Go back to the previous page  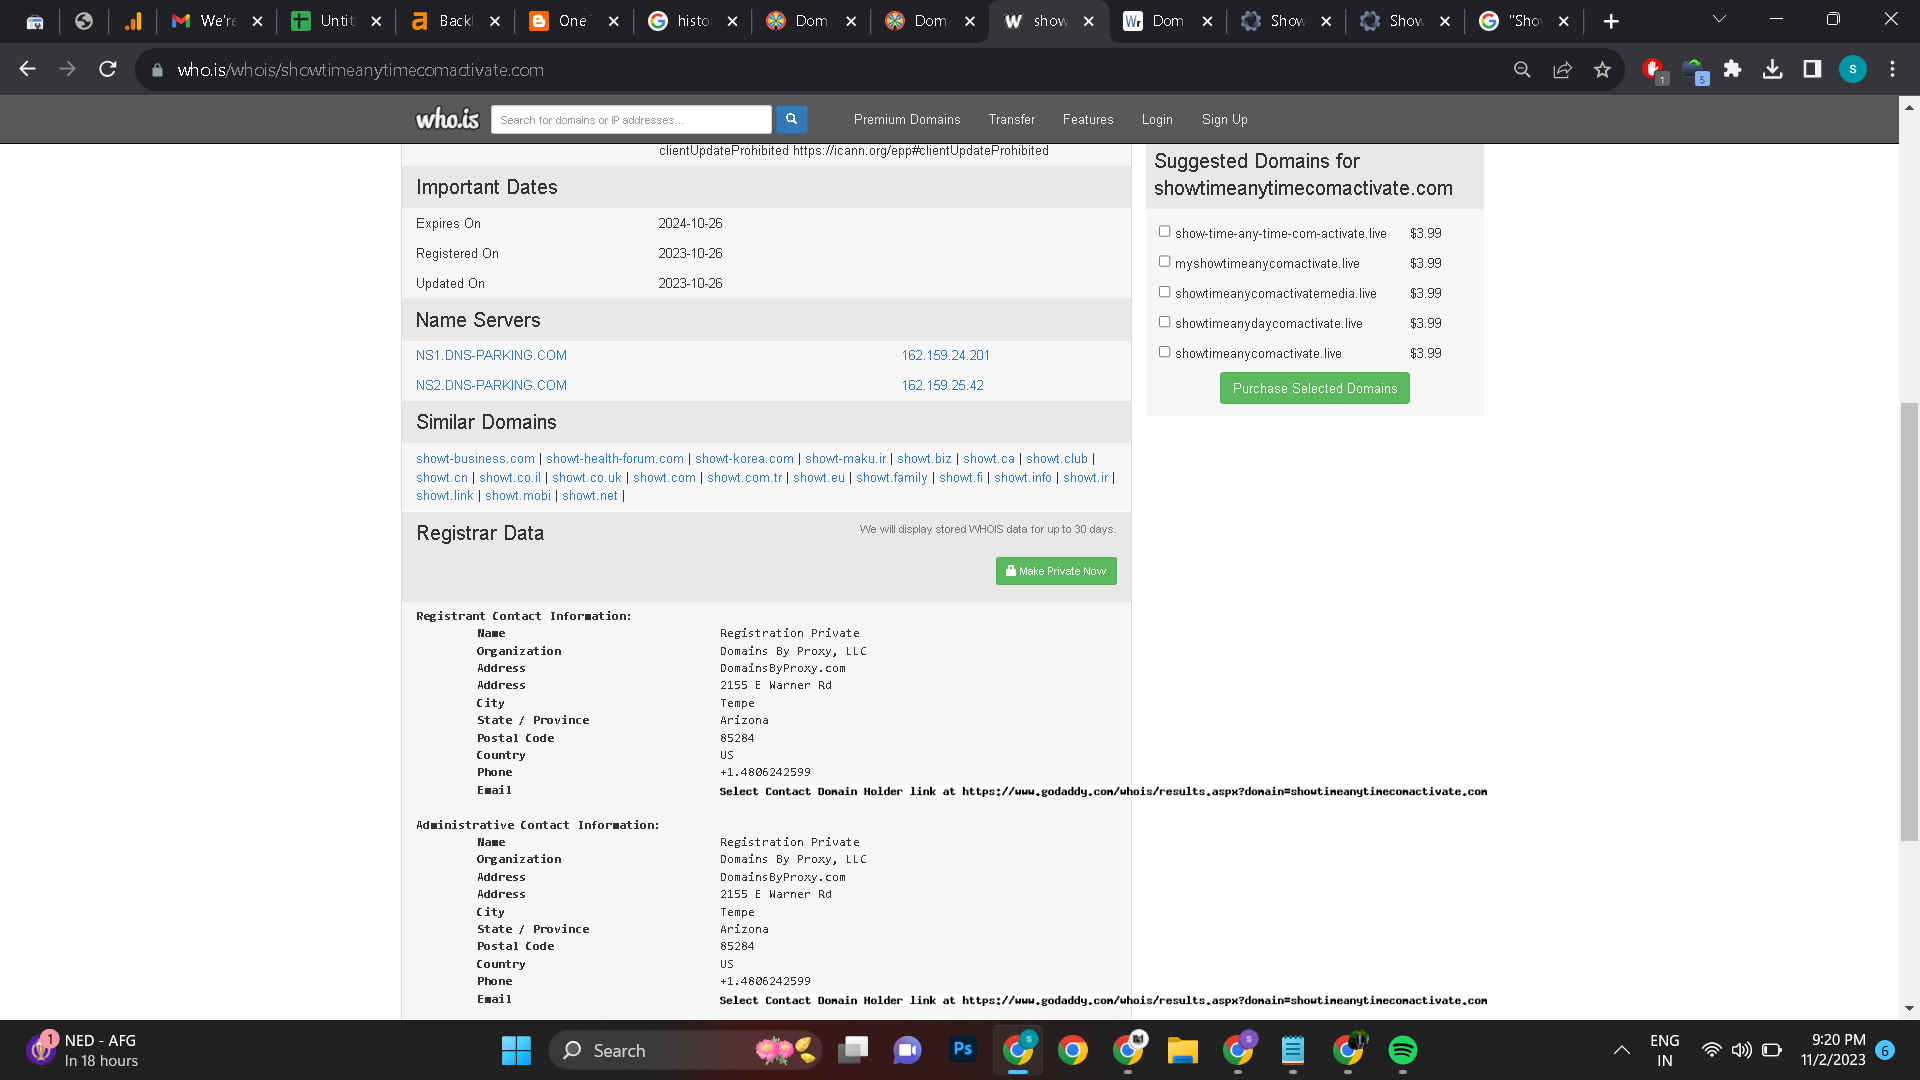pos(28,69)
